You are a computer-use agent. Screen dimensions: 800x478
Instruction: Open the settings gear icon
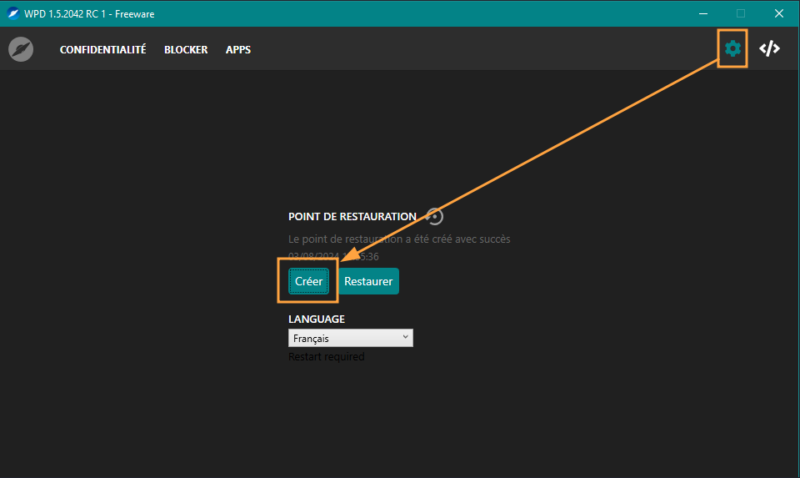733,48
